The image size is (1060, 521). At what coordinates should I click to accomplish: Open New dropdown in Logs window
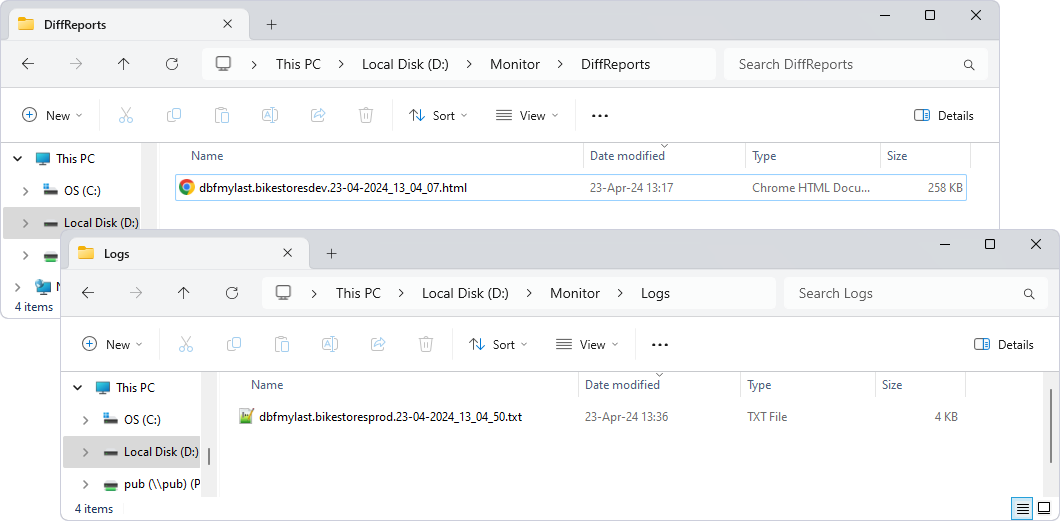pos(112,345)
